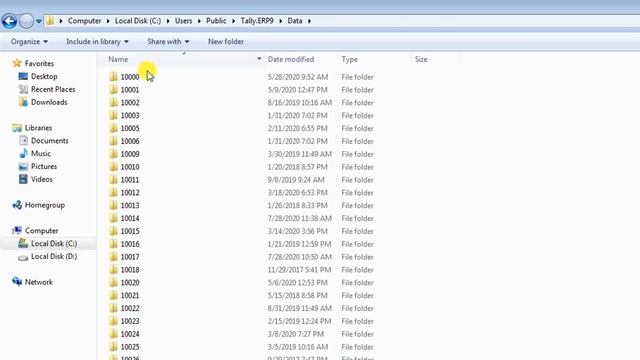
Task: Click the Forward navigation arrow
Action: pos(27,21)
